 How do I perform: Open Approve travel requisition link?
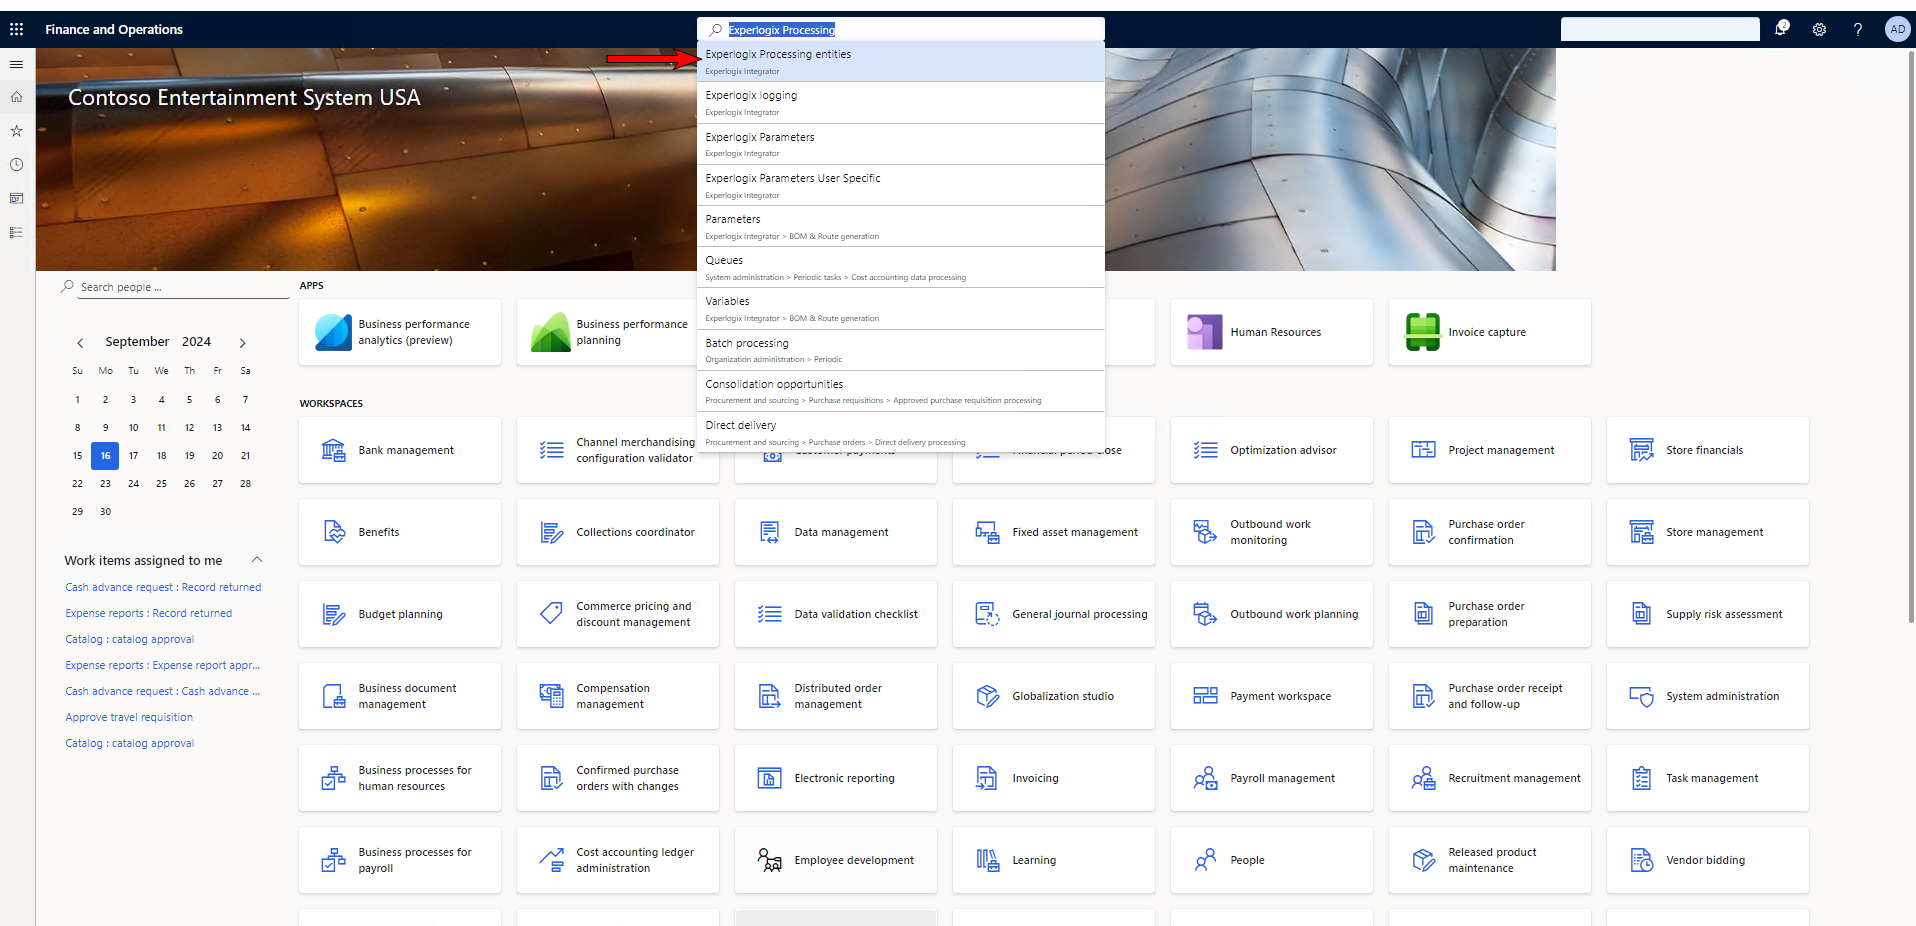[x=129, y=717]
